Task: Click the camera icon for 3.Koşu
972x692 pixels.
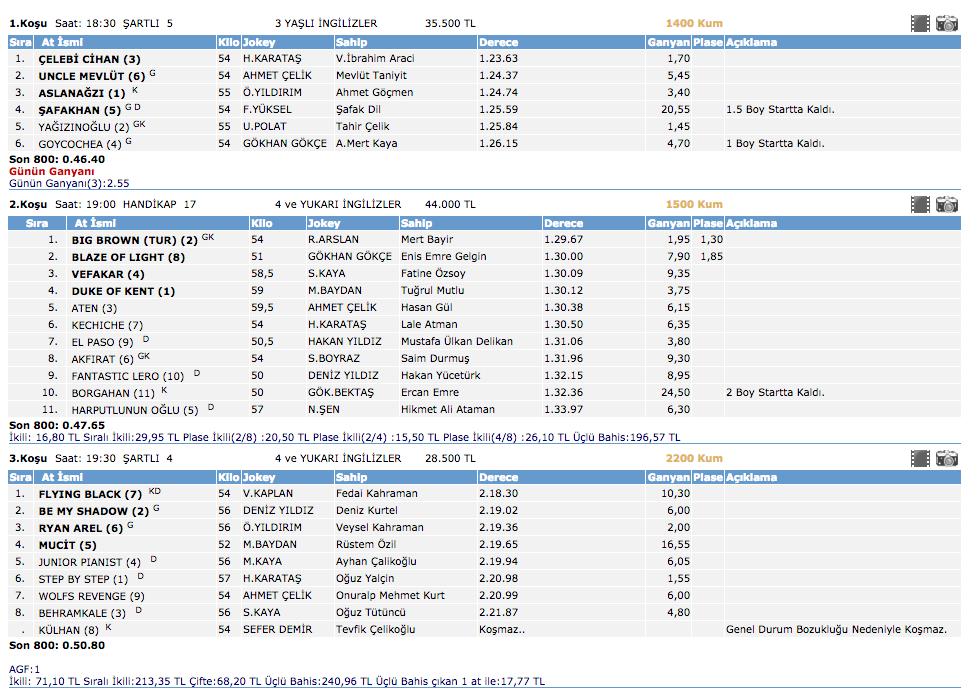Action: tap(946, 458)
